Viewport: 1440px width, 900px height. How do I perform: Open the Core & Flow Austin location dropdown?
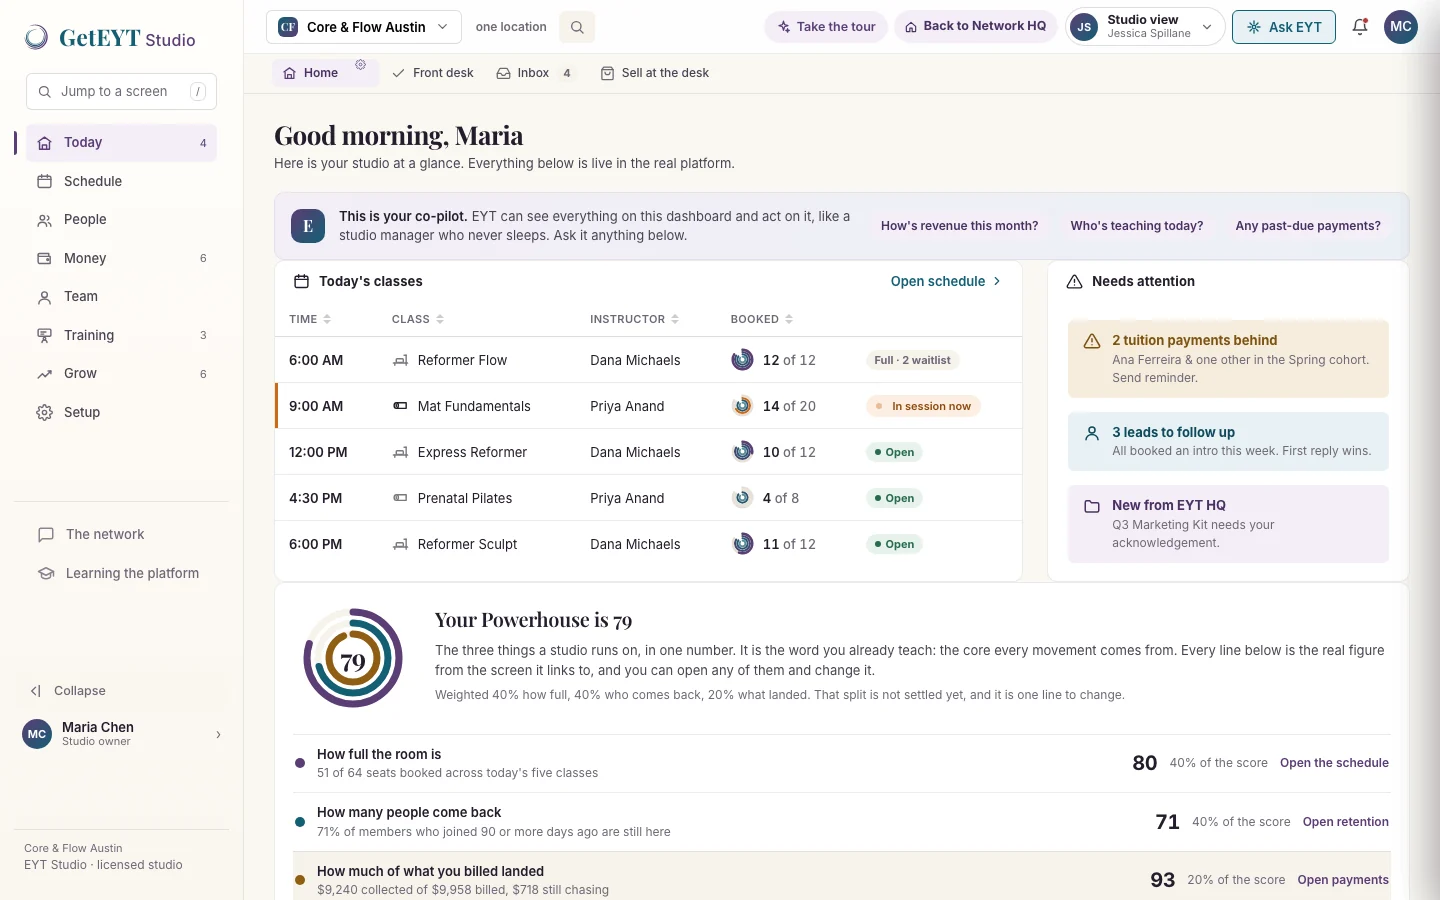click(364, 27)
